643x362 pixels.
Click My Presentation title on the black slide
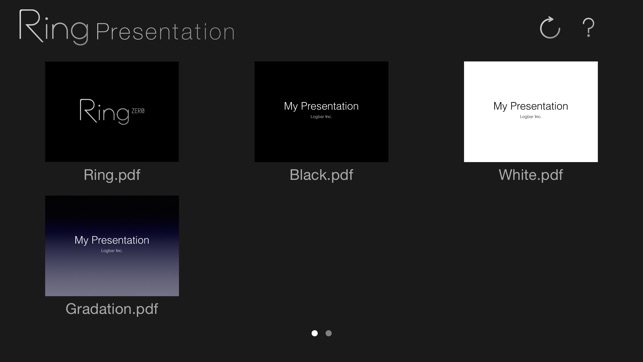(x=321, y=106)
